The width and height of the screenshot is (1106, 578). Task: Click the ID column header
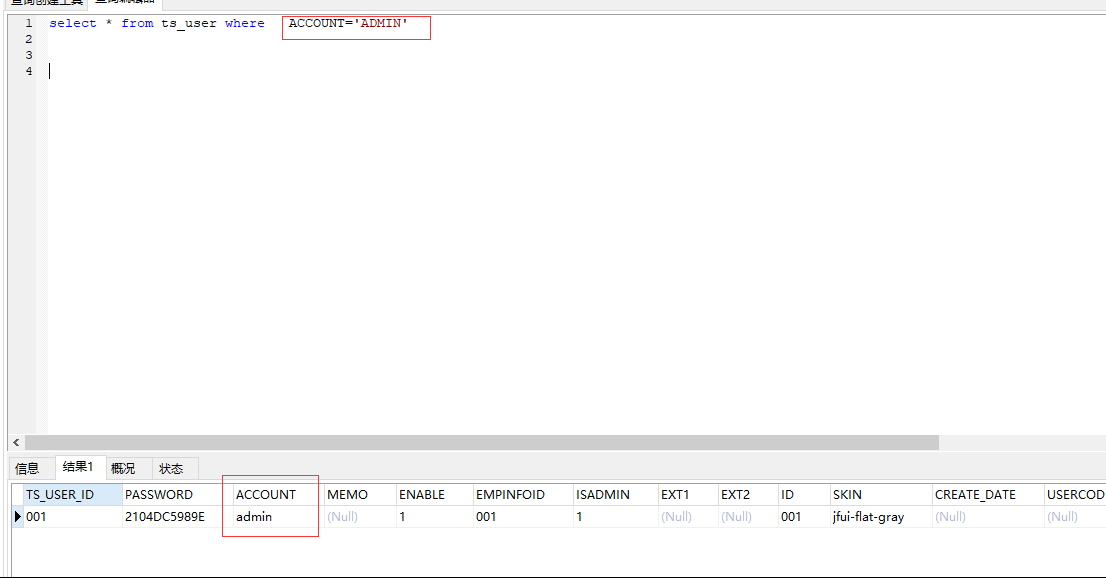pos(803,495)
